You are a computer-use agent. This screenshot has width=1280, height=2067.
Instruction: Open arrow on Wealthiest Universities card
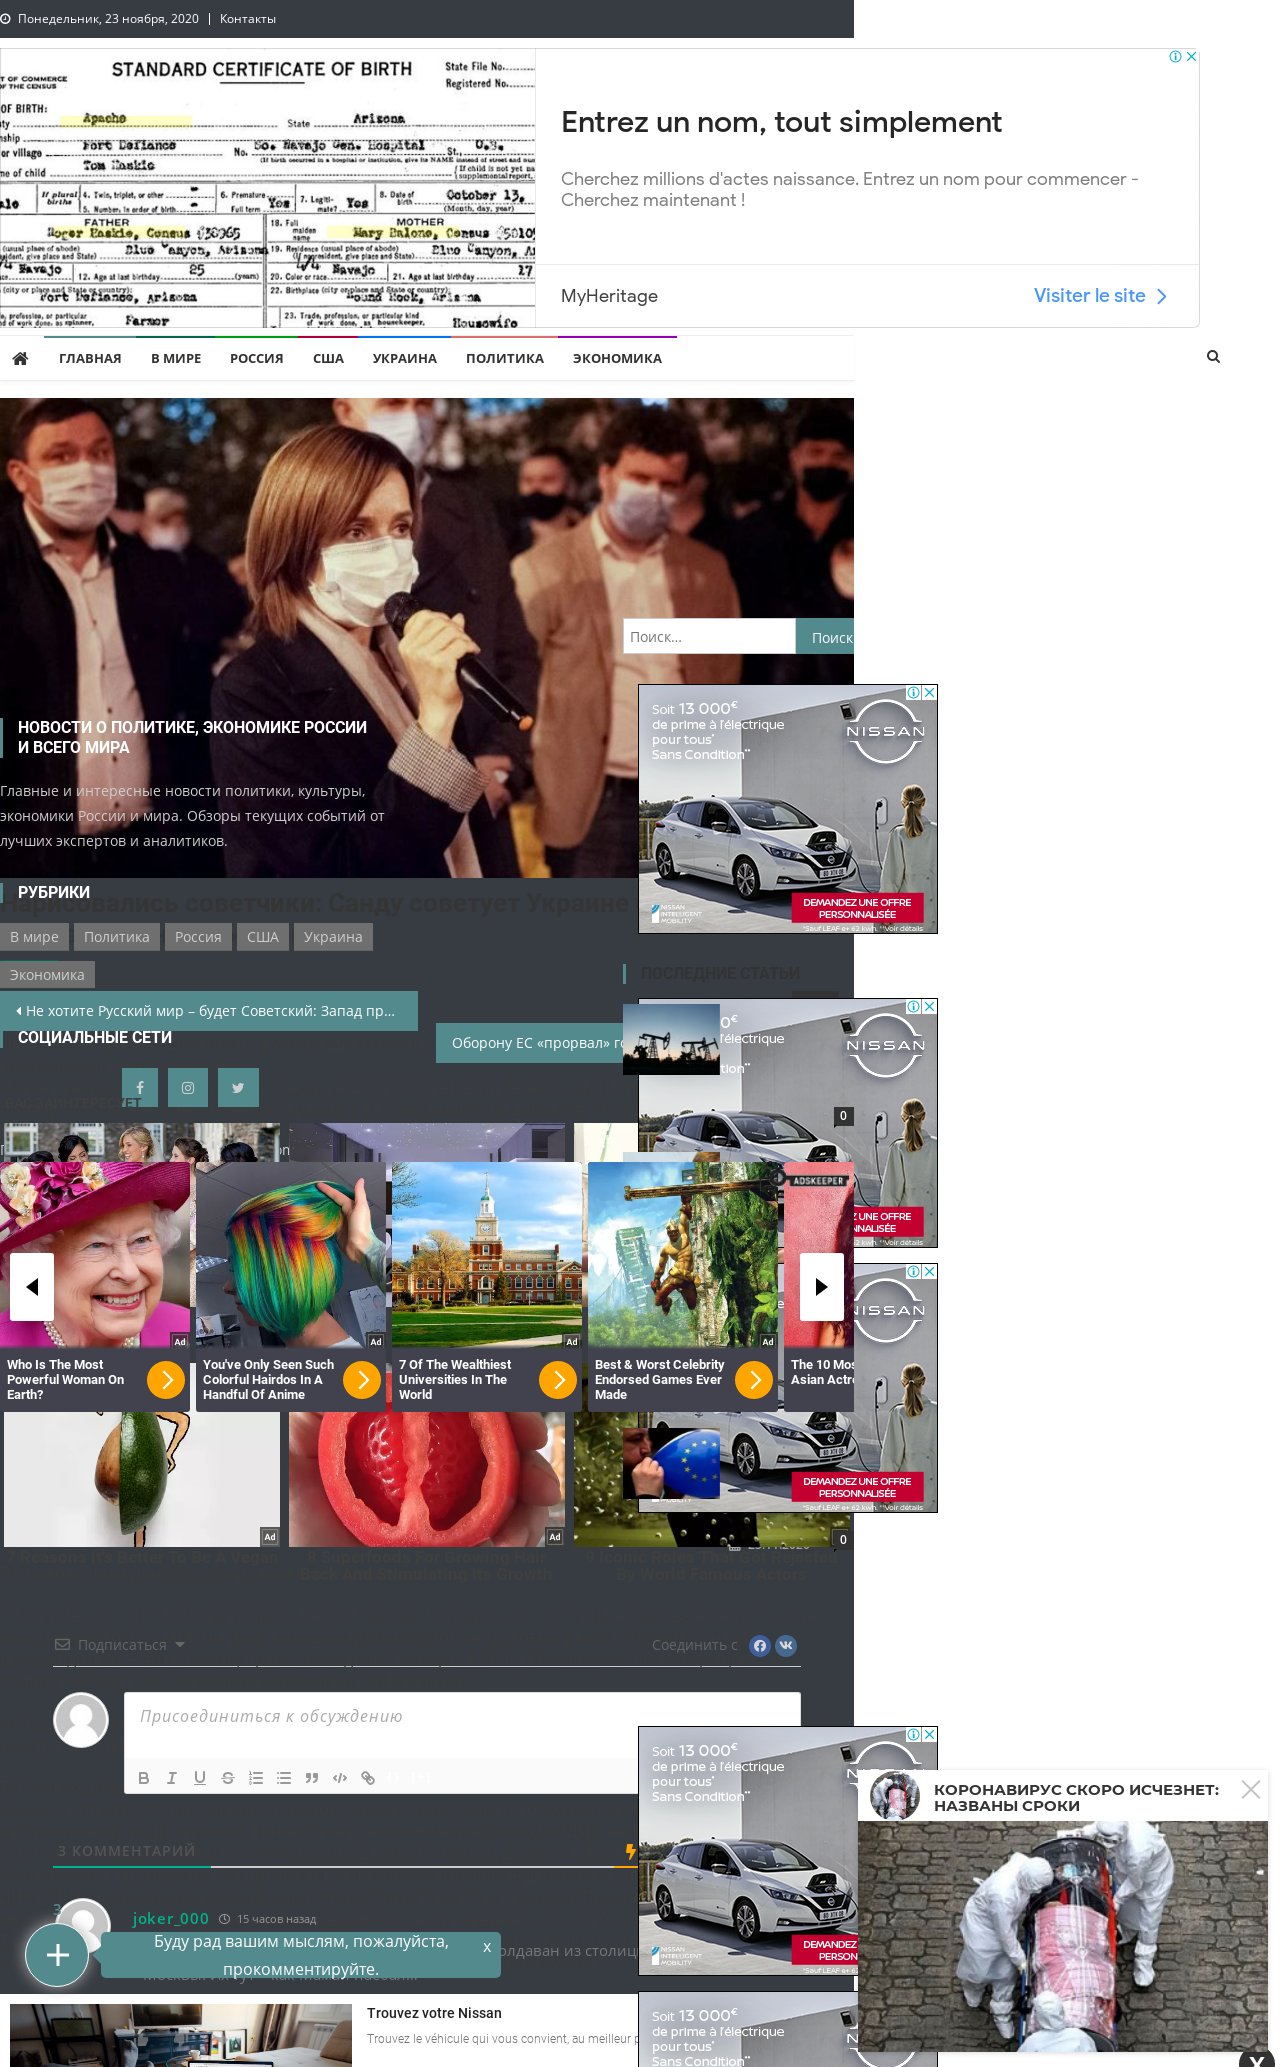click(558, 1380)
